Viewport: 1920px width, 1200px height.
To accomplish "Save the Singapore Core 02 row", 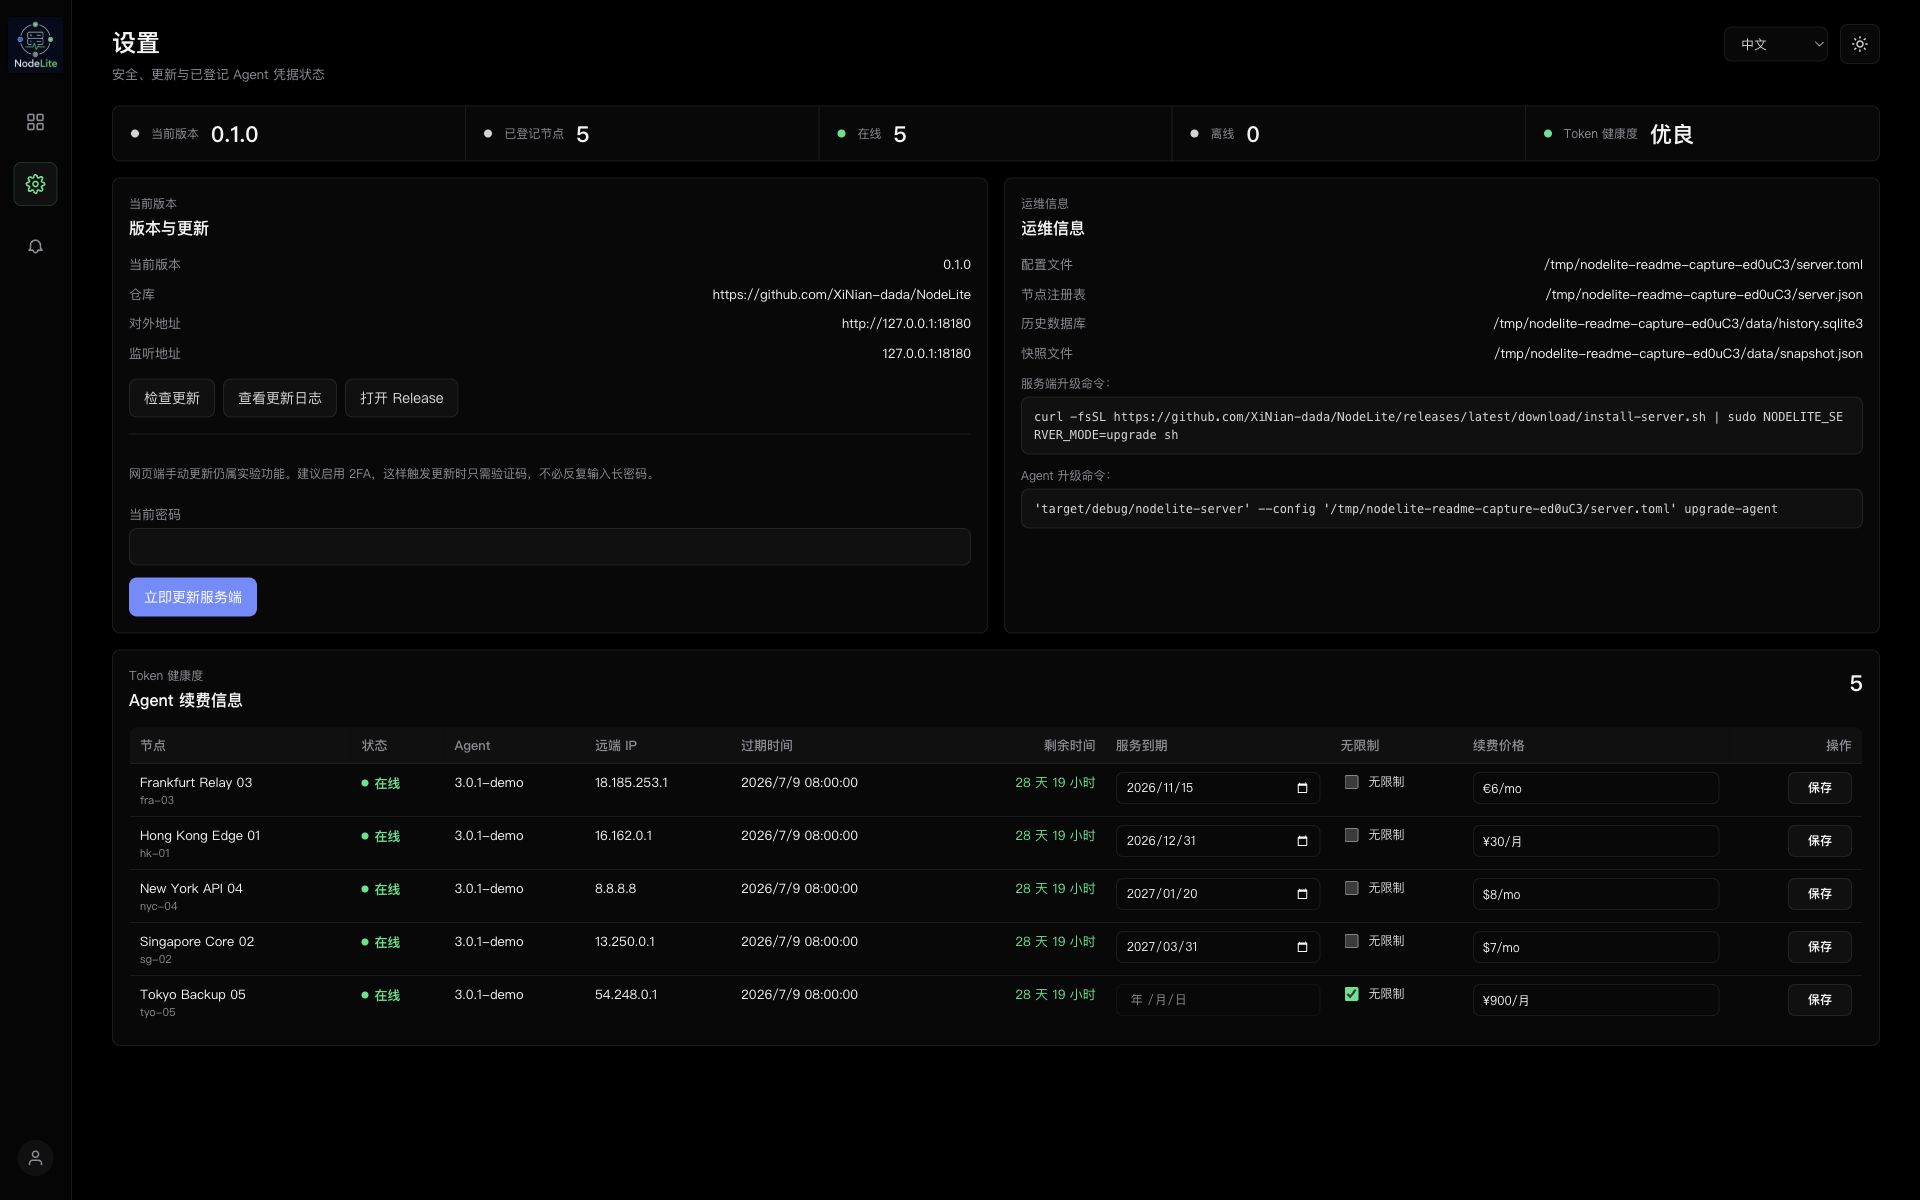I will (1819, 947).
